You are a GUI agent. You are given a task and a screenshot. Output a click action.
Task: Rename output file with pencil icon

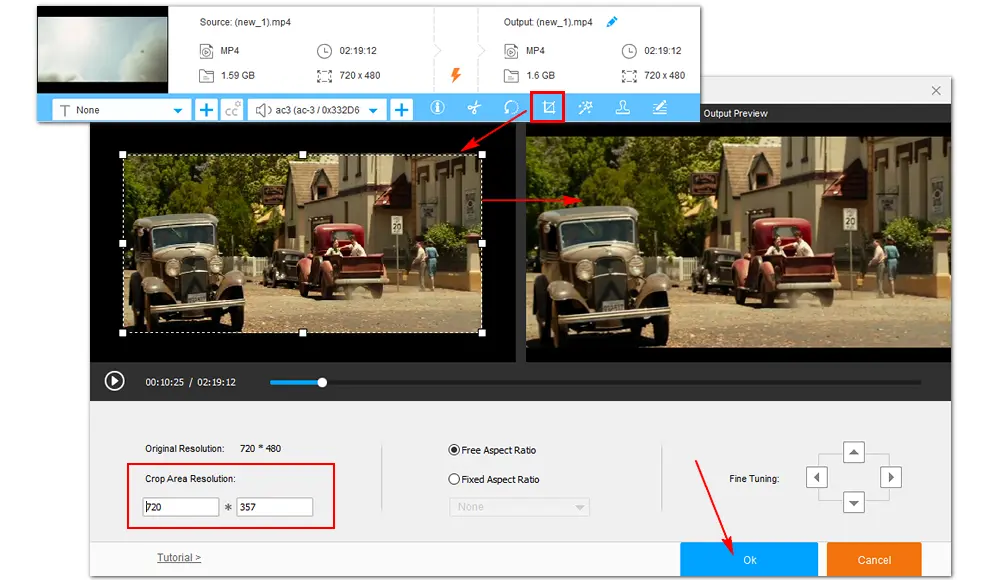(x=612, y=22)
